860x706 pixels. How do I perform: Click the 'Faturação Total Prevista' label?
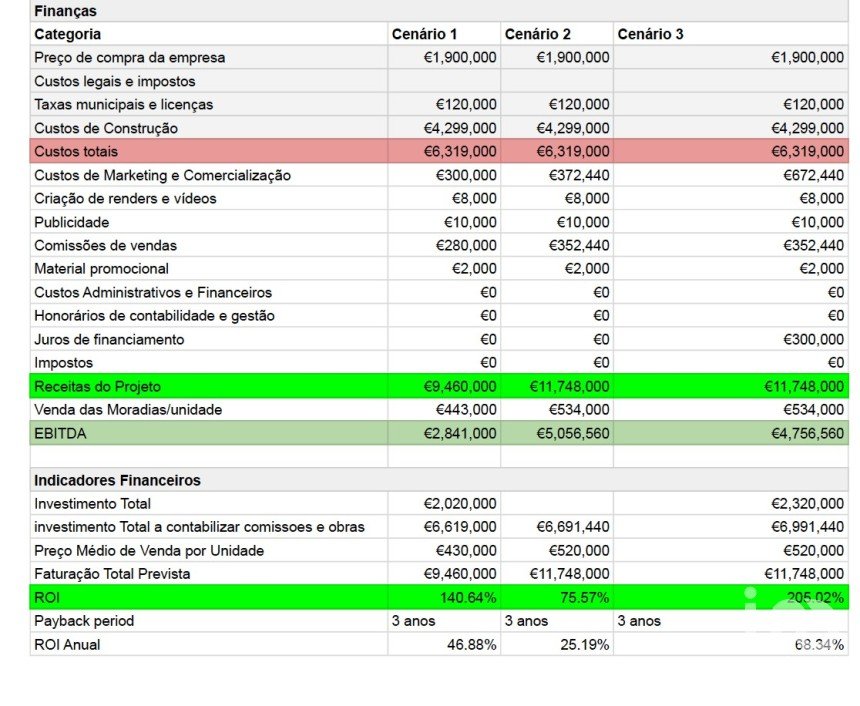(x=112, y=574)
